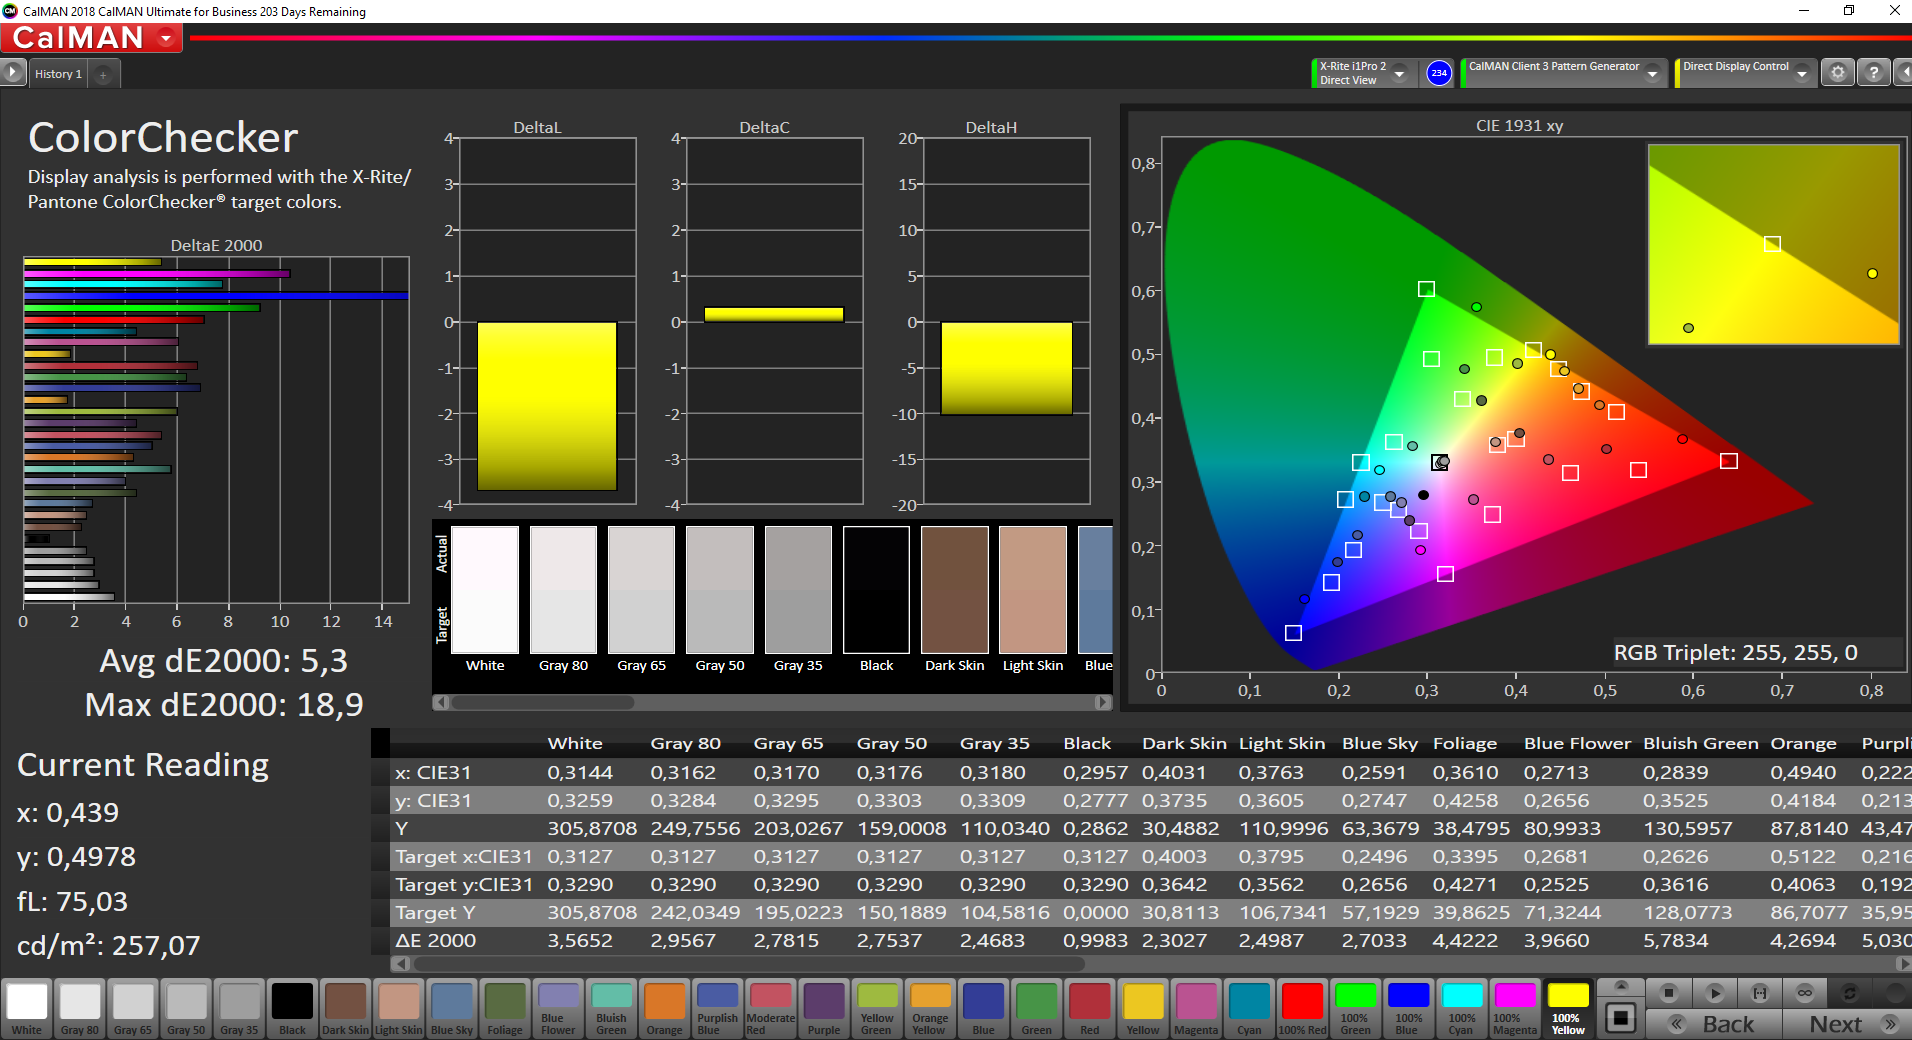The height and width of the screenshot is (1040, 1912).
Task: Select the White color patch
Action: coord(27,1009)
